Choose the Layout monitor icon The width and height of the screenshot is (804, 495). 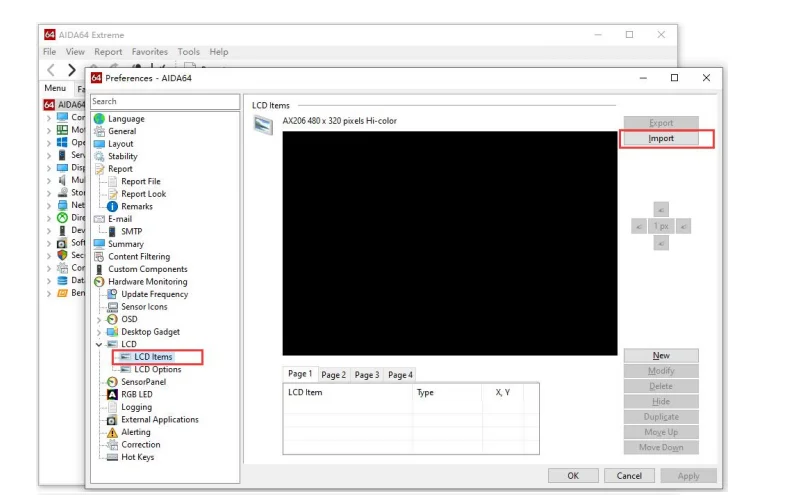[99, 144]
